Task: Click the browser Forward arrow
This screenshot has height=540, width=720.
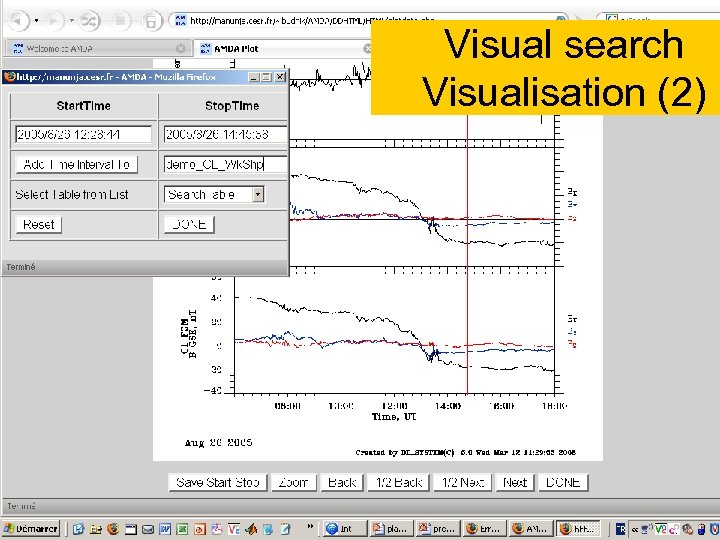Action: pos(54,21)
